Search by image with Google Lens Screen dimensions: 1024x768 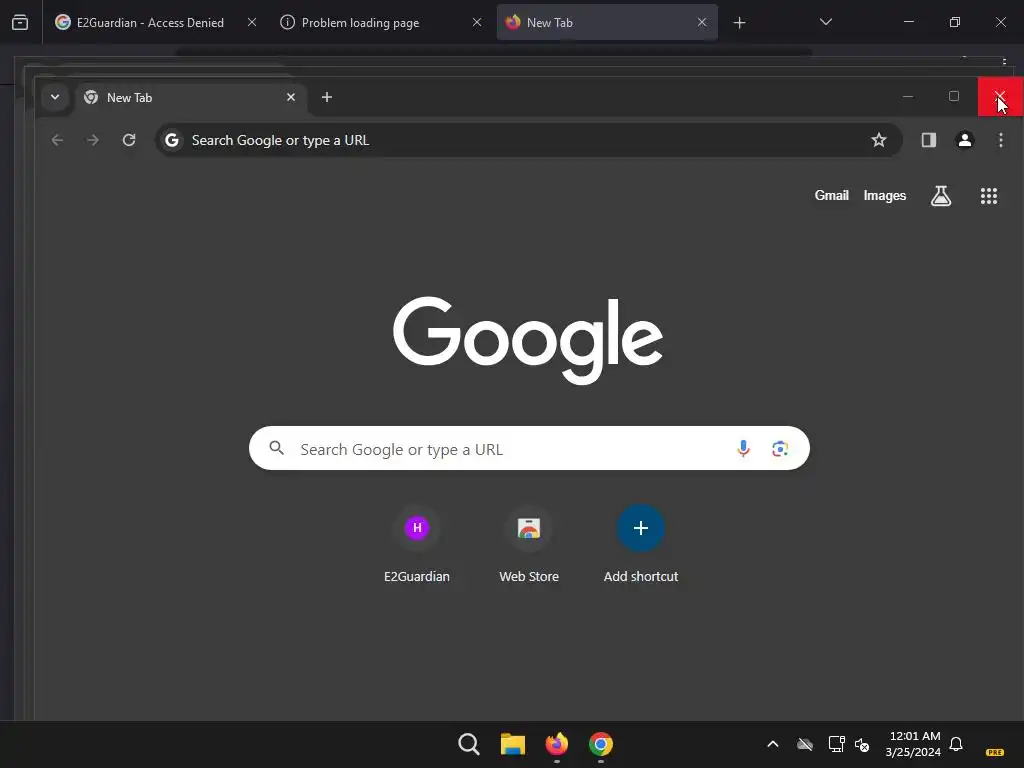(780, 449)
